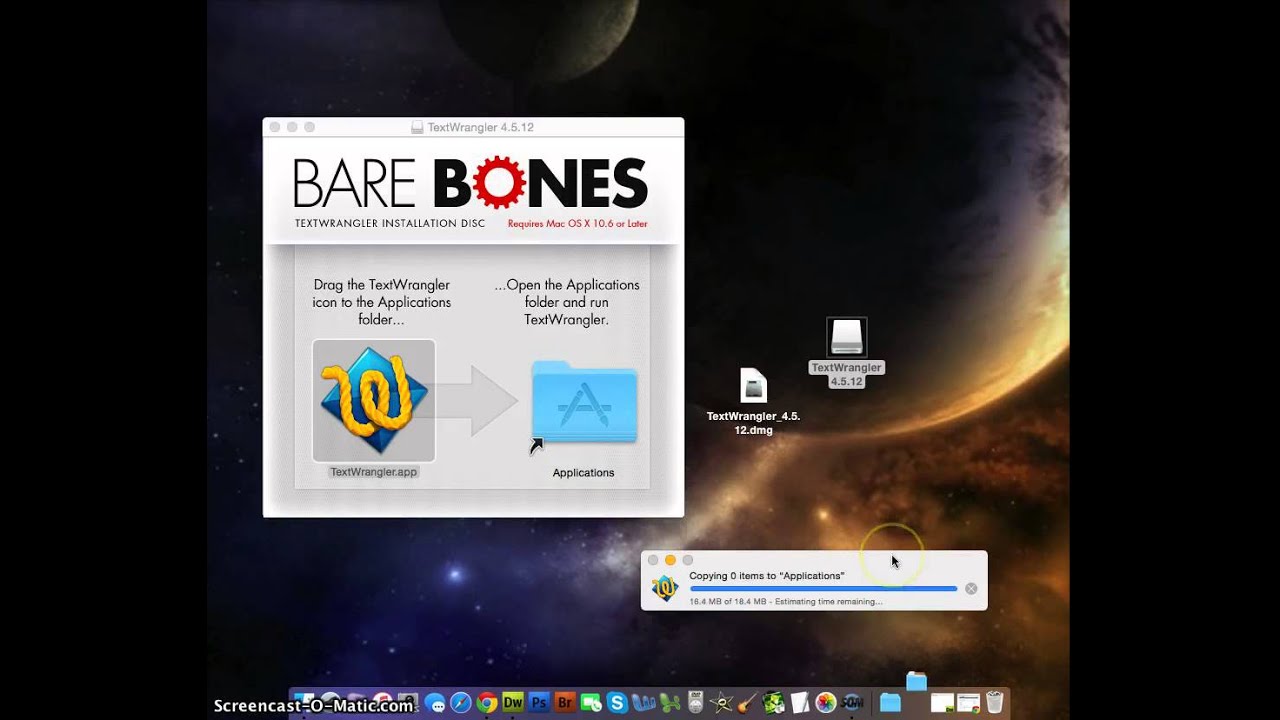Click the TextWrangler icon in copy dialog
This screenshot has width=1280, height=720.
(x=665, y=588)
